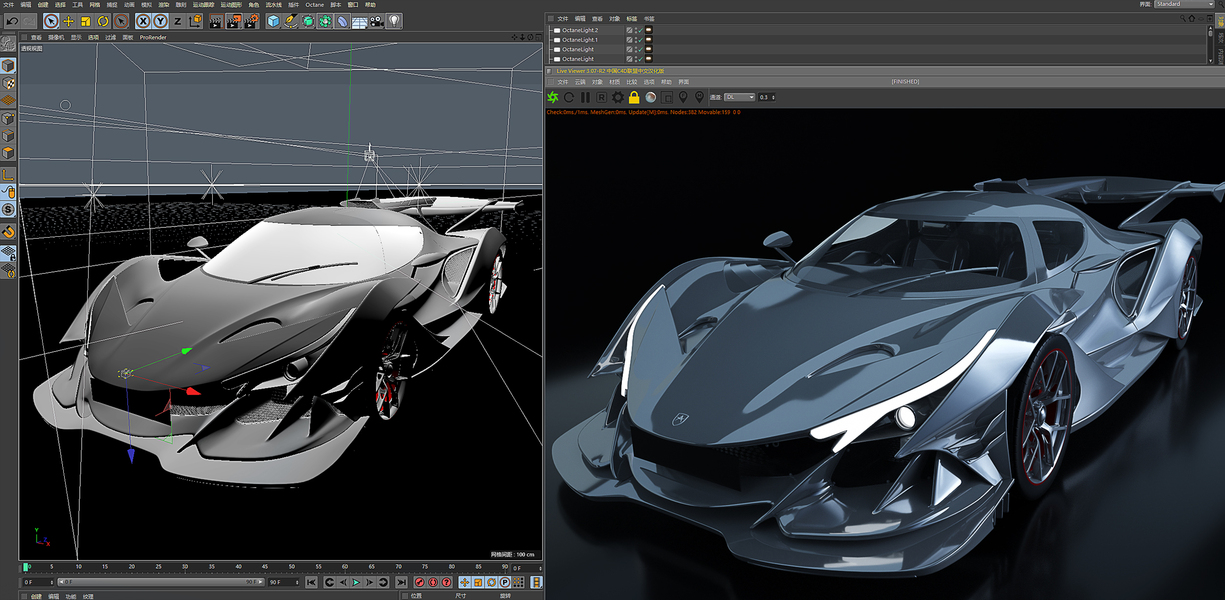The image size is (1225, 600).
Task: Toggle the Z axis lock
Action: click(x=177, y=21)
